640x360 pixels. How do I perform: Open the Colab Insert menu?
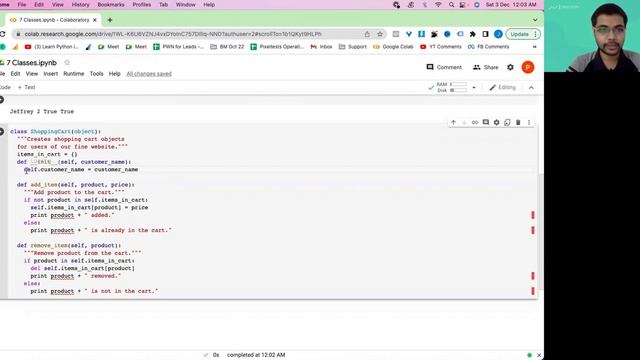51,74
